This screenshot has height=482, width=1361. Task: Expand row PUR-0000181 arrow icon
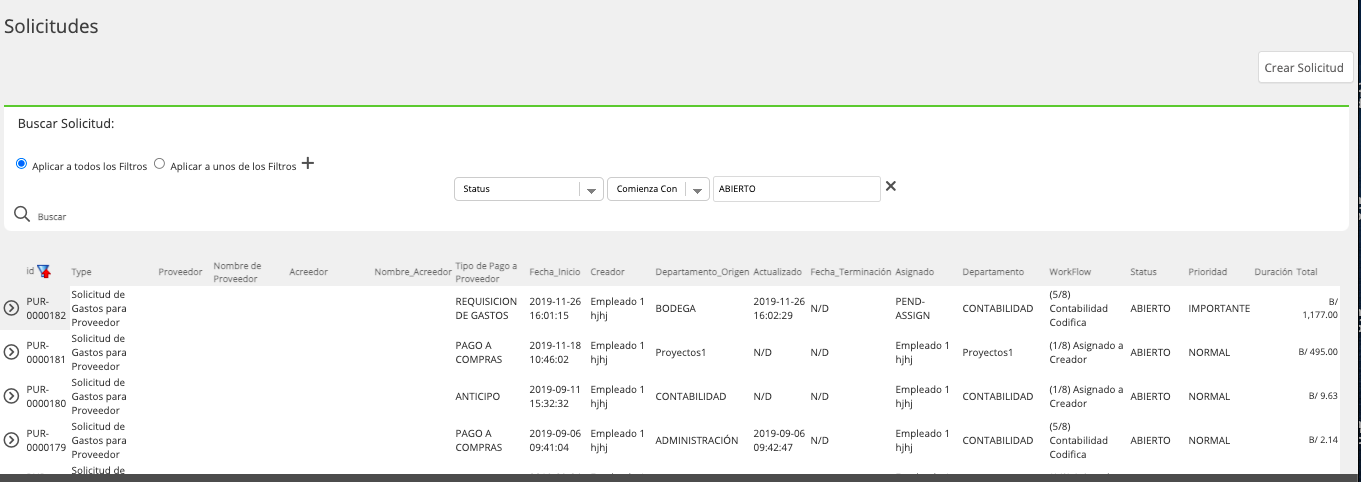(12, 352)
